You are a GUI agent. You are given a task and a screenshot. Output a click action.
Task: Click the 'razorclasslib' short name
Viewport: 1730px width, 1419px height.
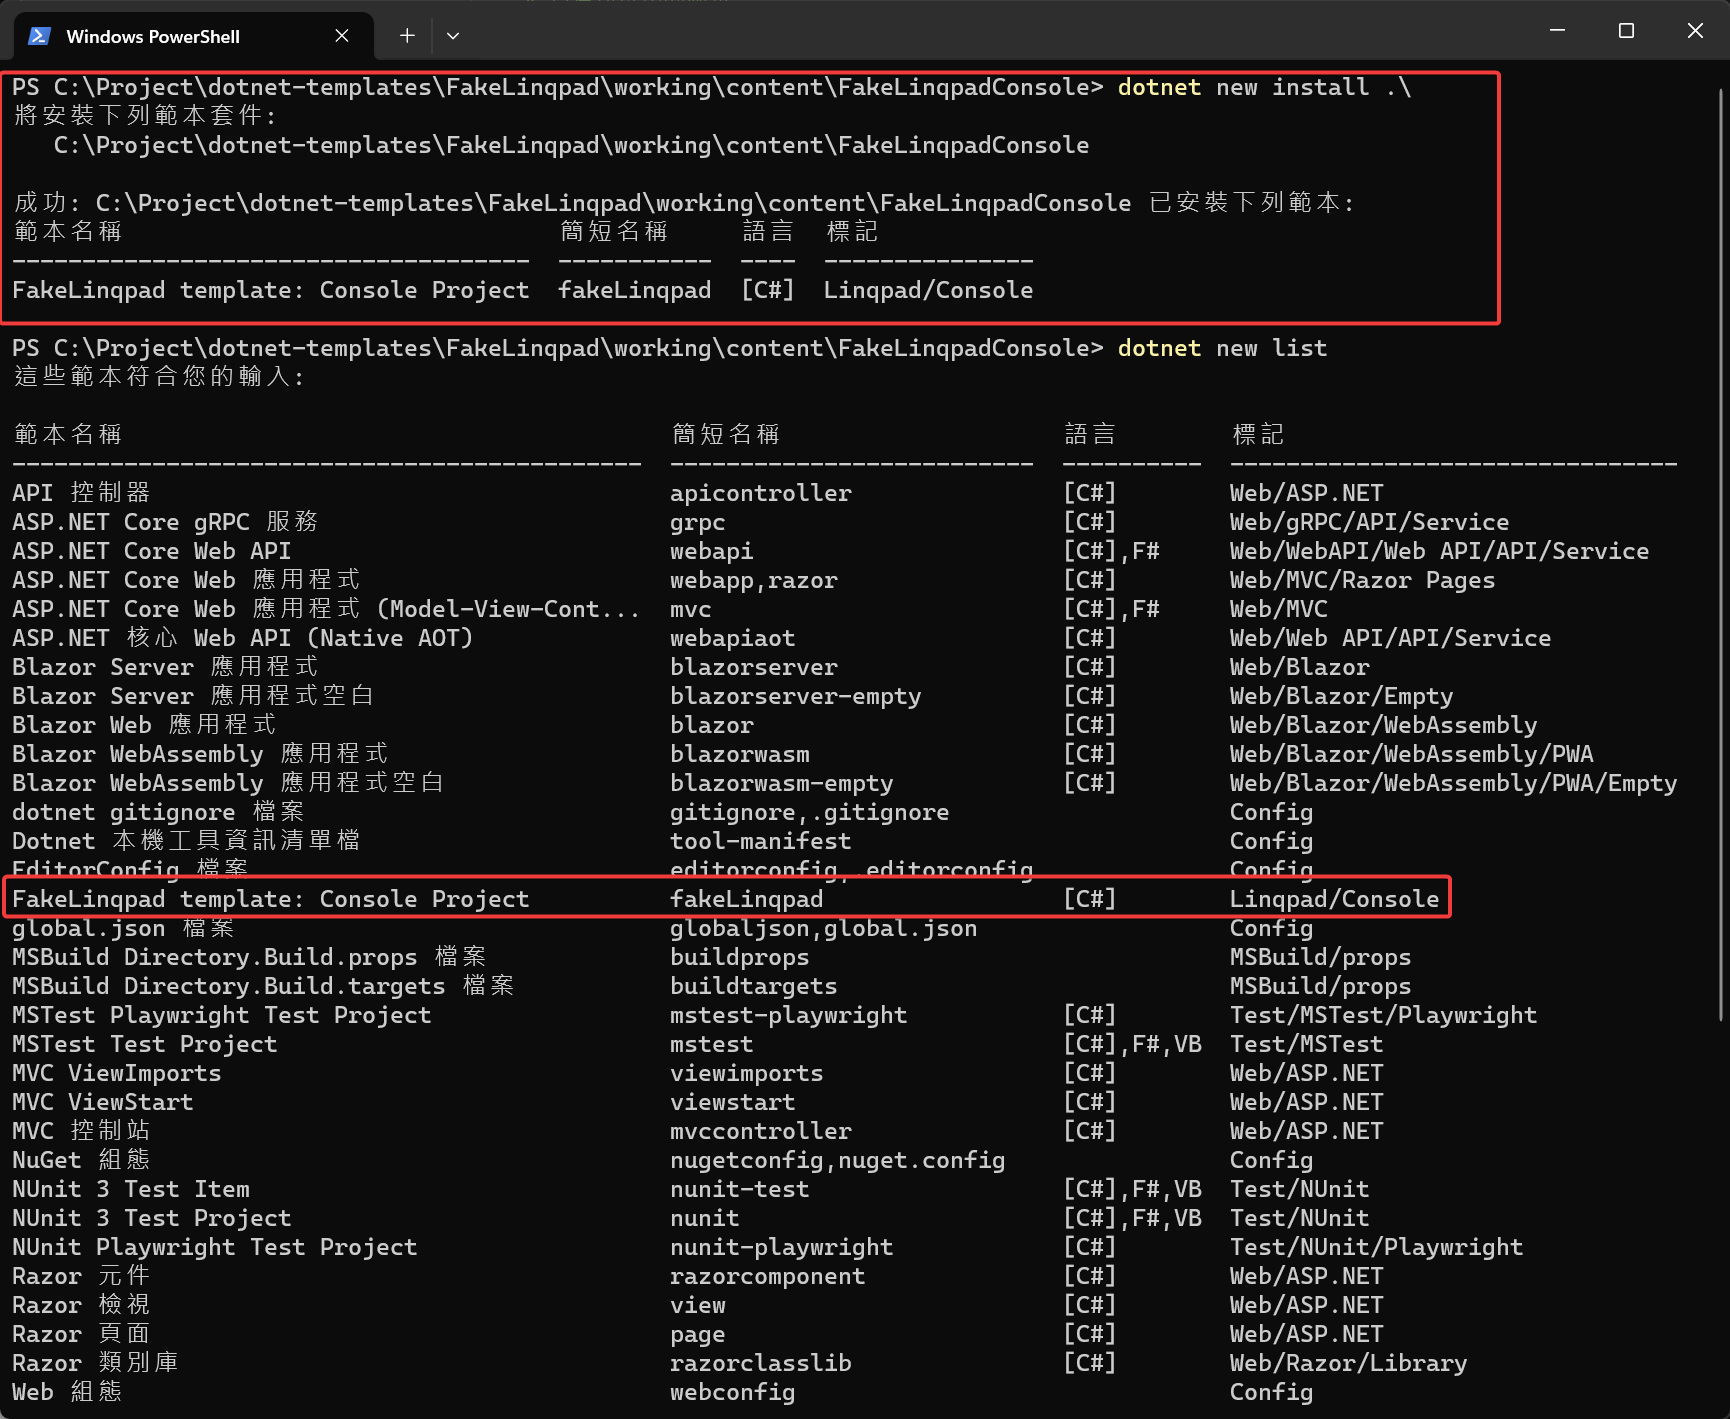tap(760, 1363)
